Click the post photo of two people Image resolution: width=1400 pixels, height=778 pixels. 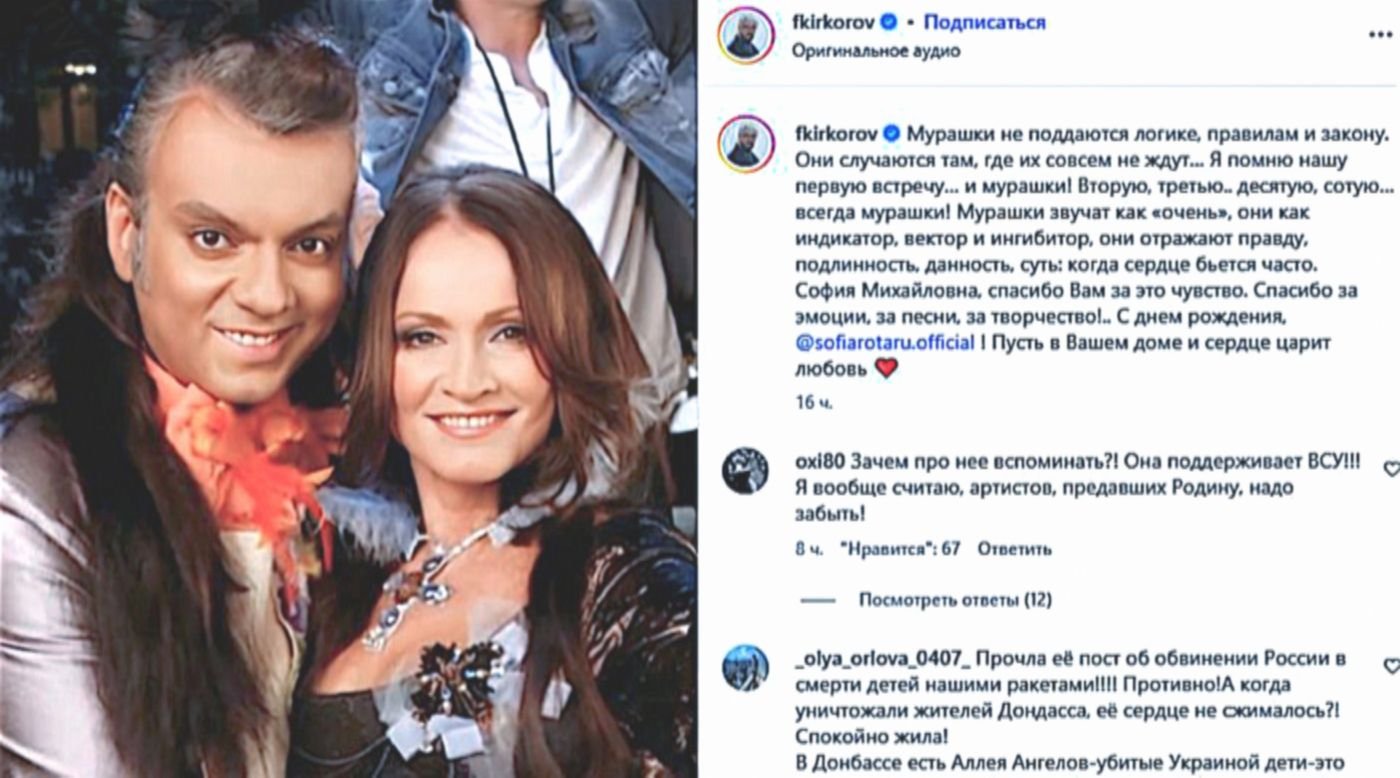pyautogui.click(x=348, y=389)
